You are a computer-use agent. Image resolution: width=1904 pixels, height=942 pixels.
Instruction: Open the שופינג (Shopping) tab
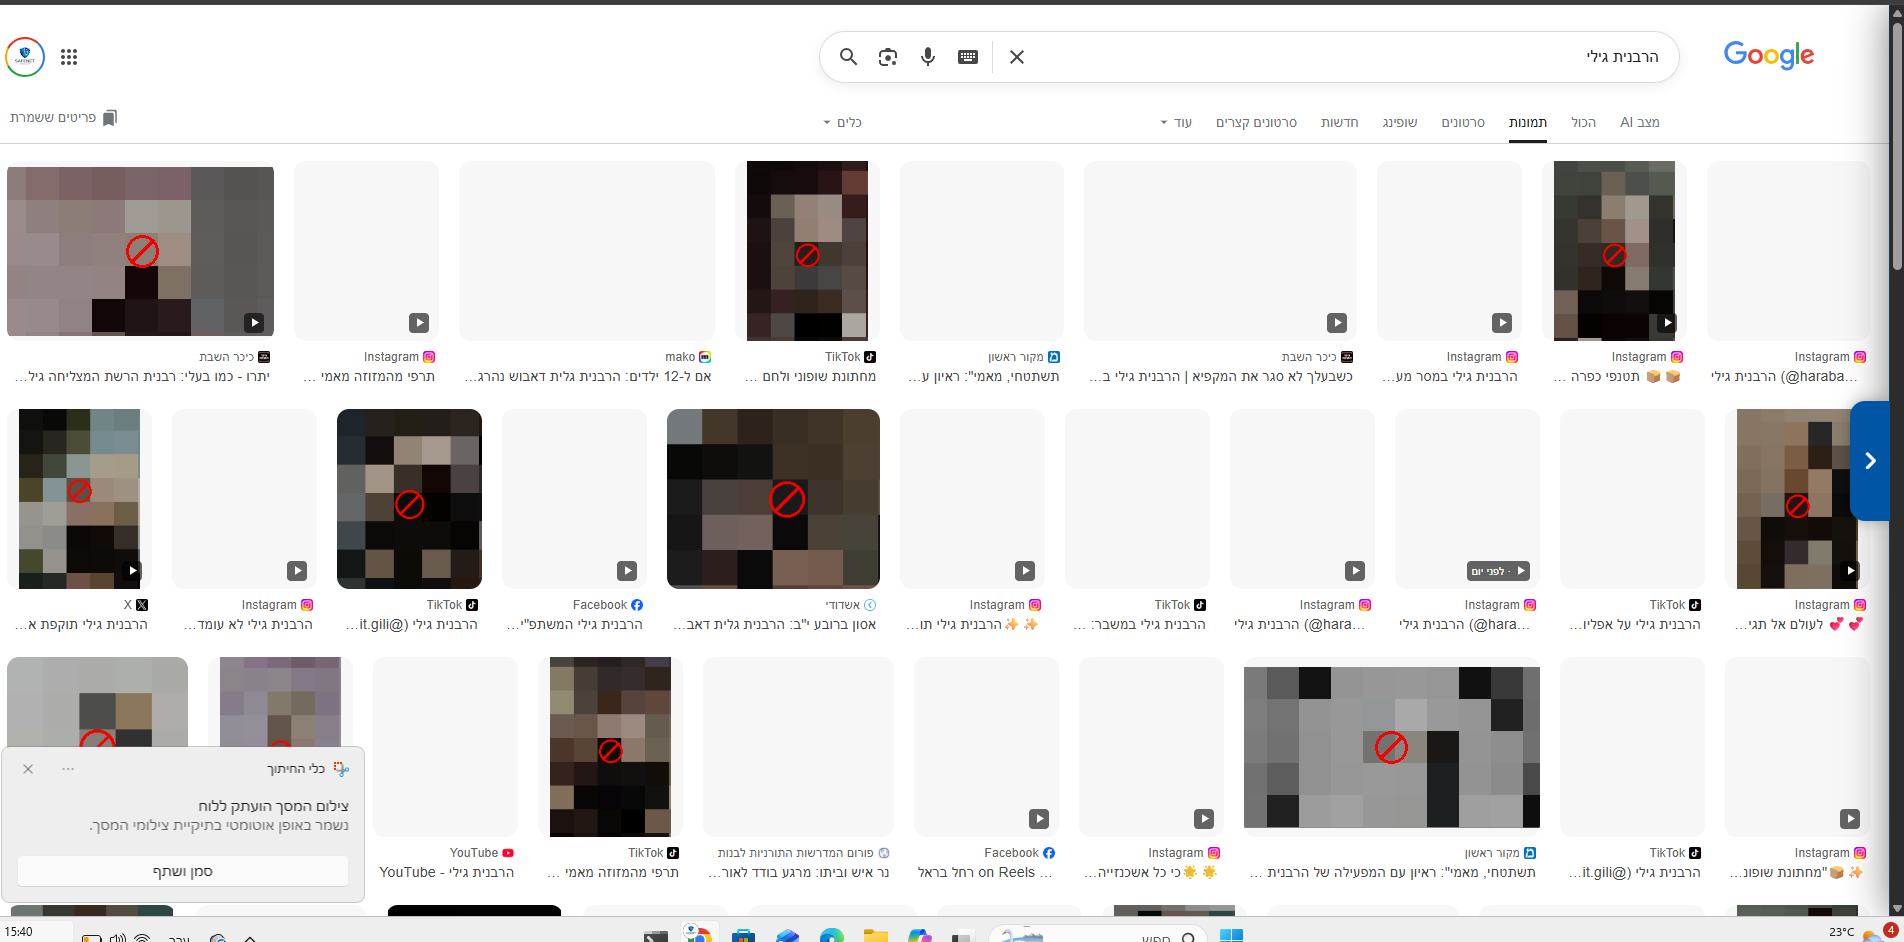coord(1399,122)
